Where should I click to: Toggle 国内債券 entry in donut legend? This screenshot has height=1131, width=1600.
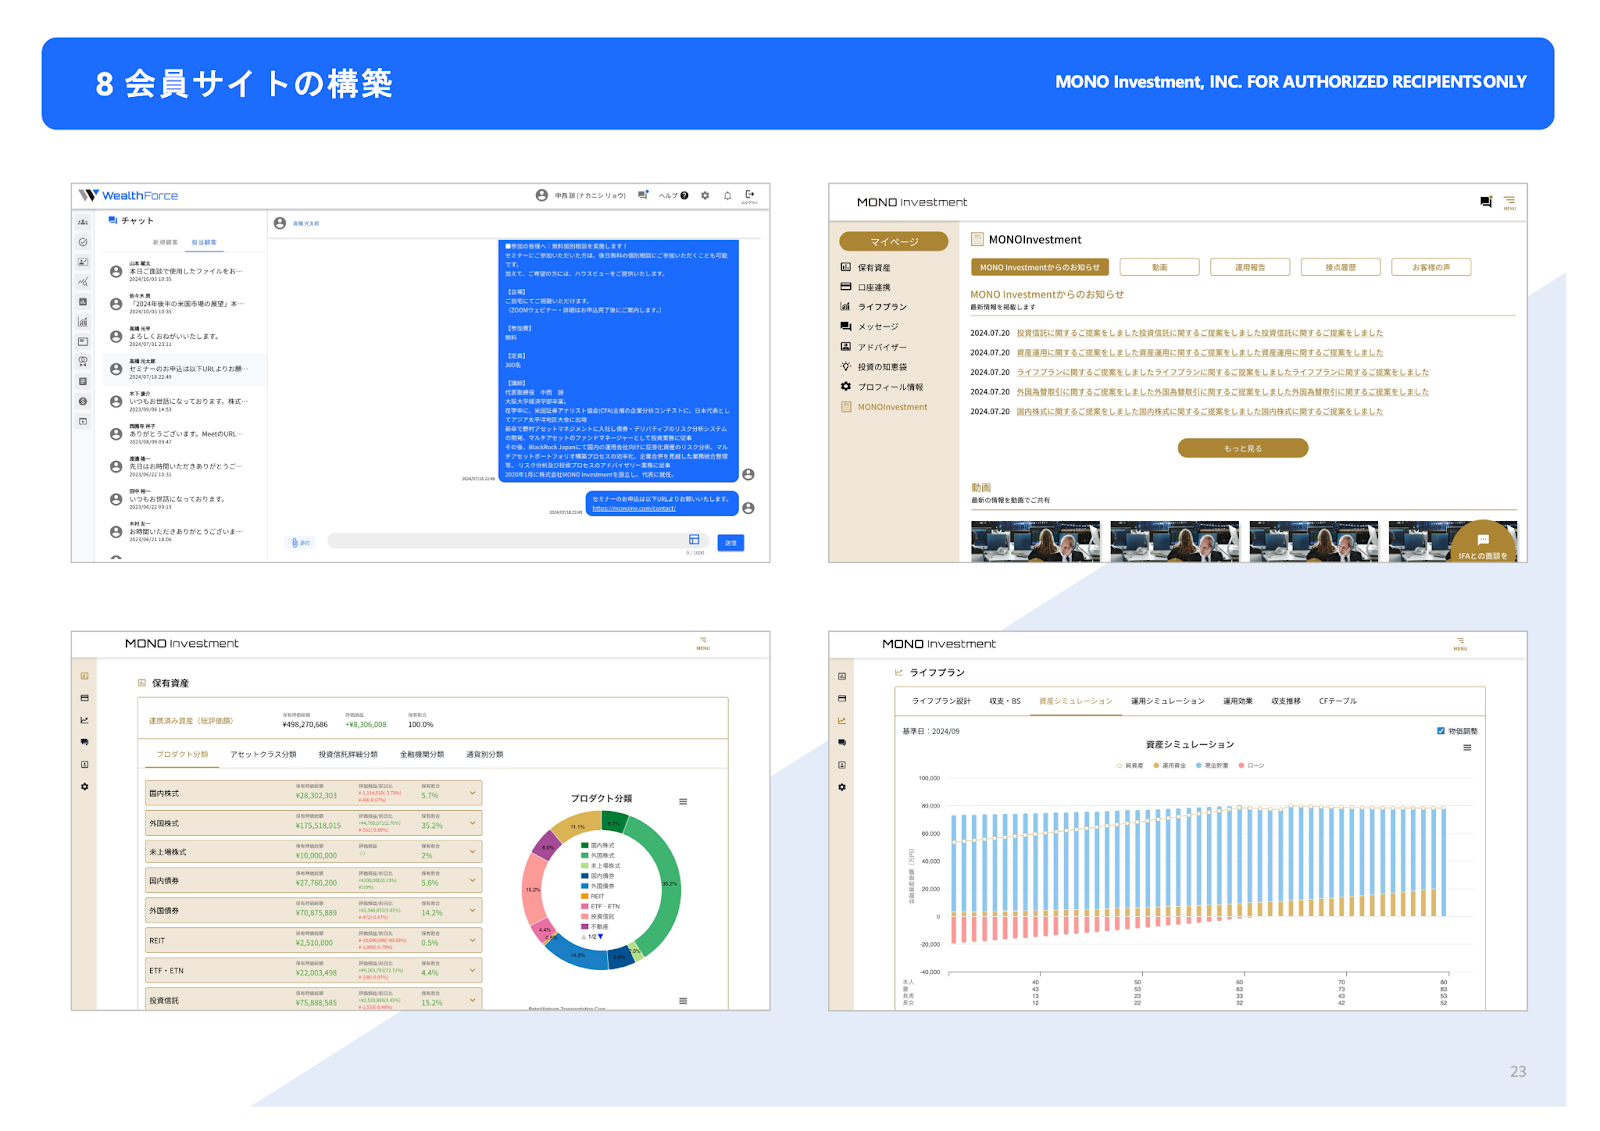pos(598,876)
